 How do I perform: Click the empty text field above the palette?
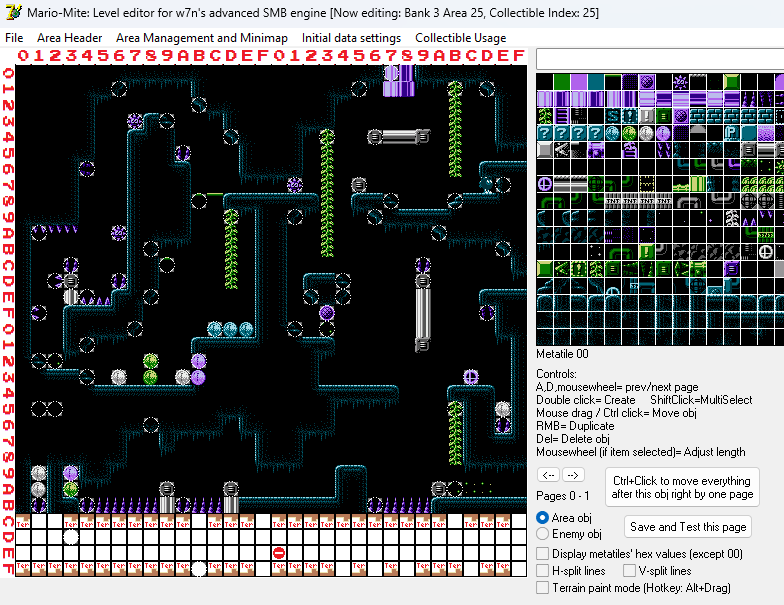click(x=660, y=59)
